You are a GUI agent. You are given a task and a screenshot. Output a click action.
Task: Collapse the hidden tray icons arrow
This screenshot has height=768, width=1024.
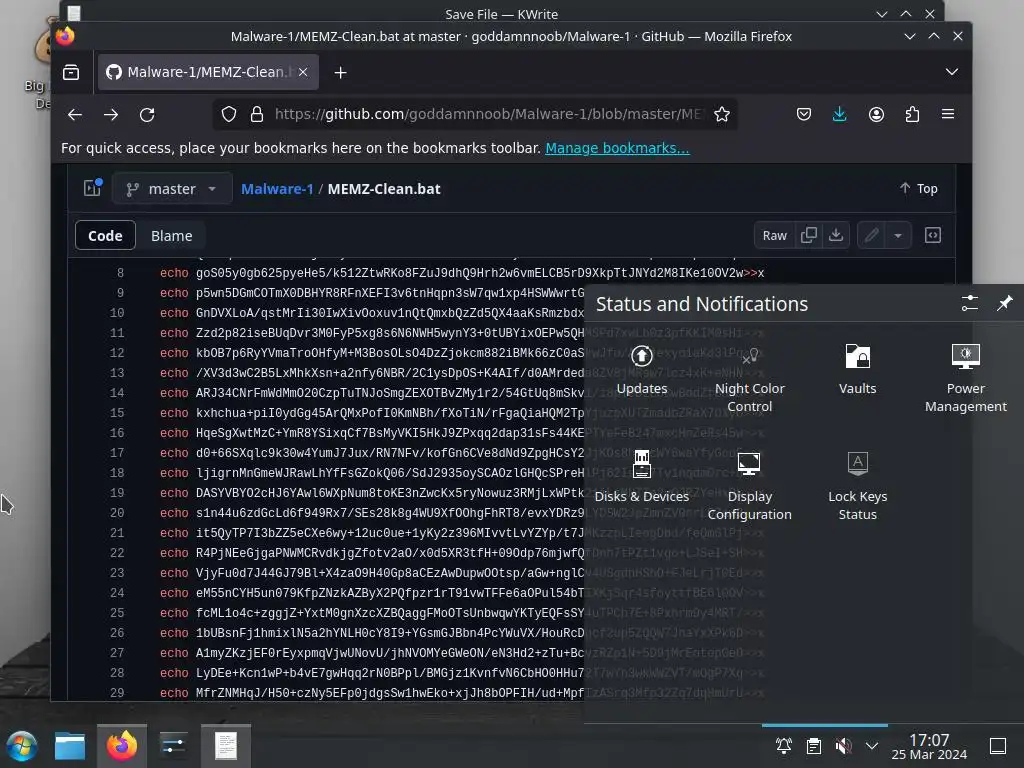coord(872,746)
